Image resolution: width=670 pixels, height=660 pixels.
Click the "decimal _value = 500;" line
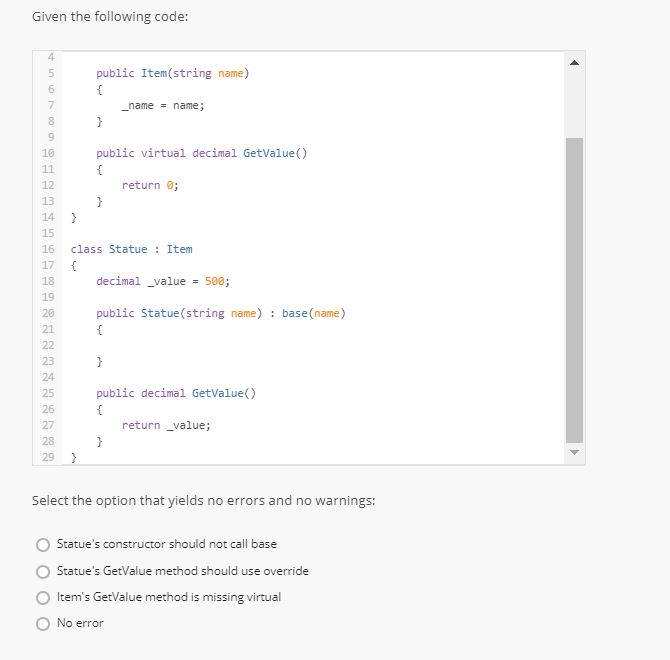163,281
